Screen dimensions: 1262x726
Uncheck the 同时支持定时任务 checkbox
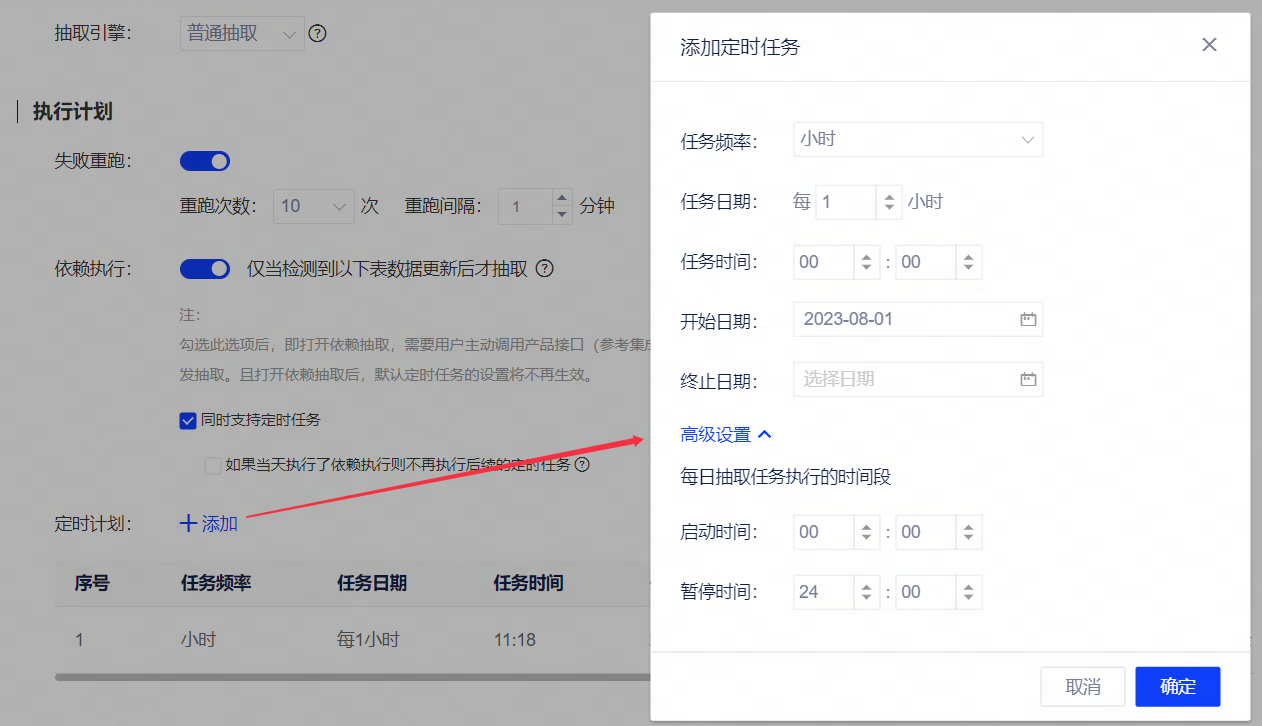pos(187,421)
